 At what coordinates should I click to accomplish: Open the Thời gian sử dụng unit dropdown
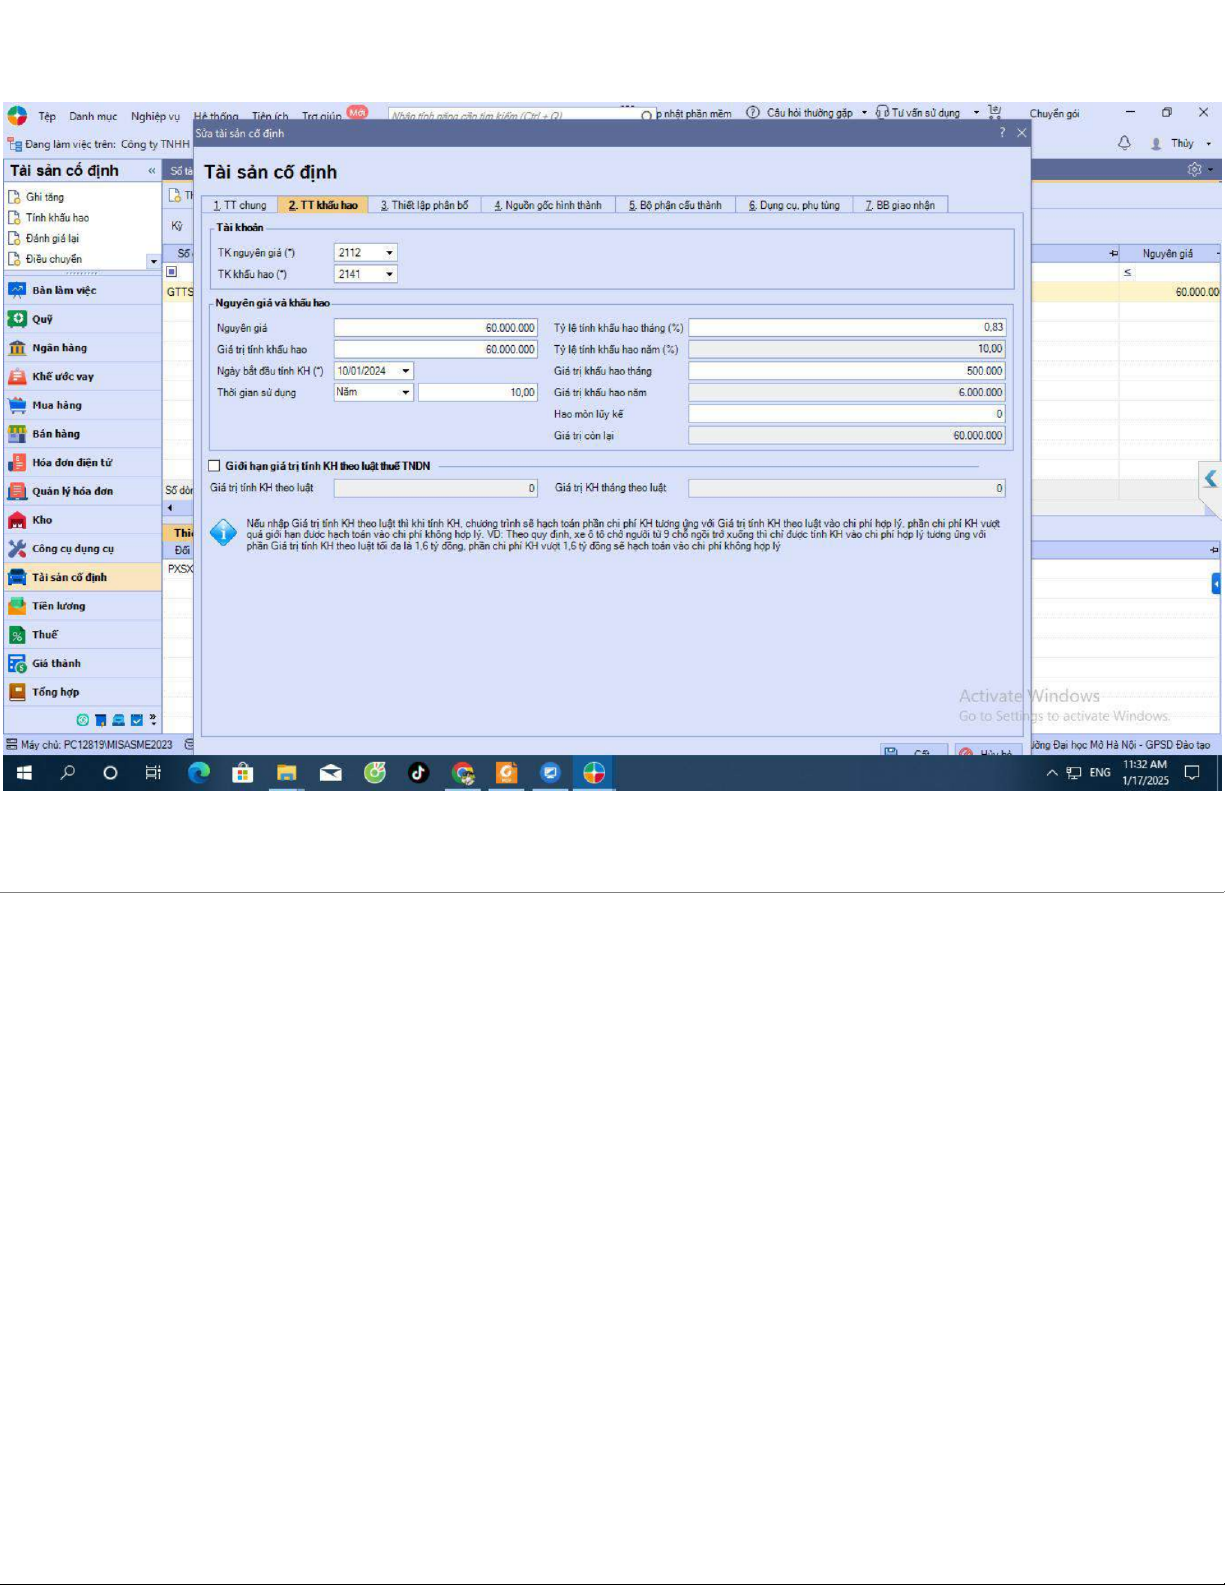[x=405, y=392]
